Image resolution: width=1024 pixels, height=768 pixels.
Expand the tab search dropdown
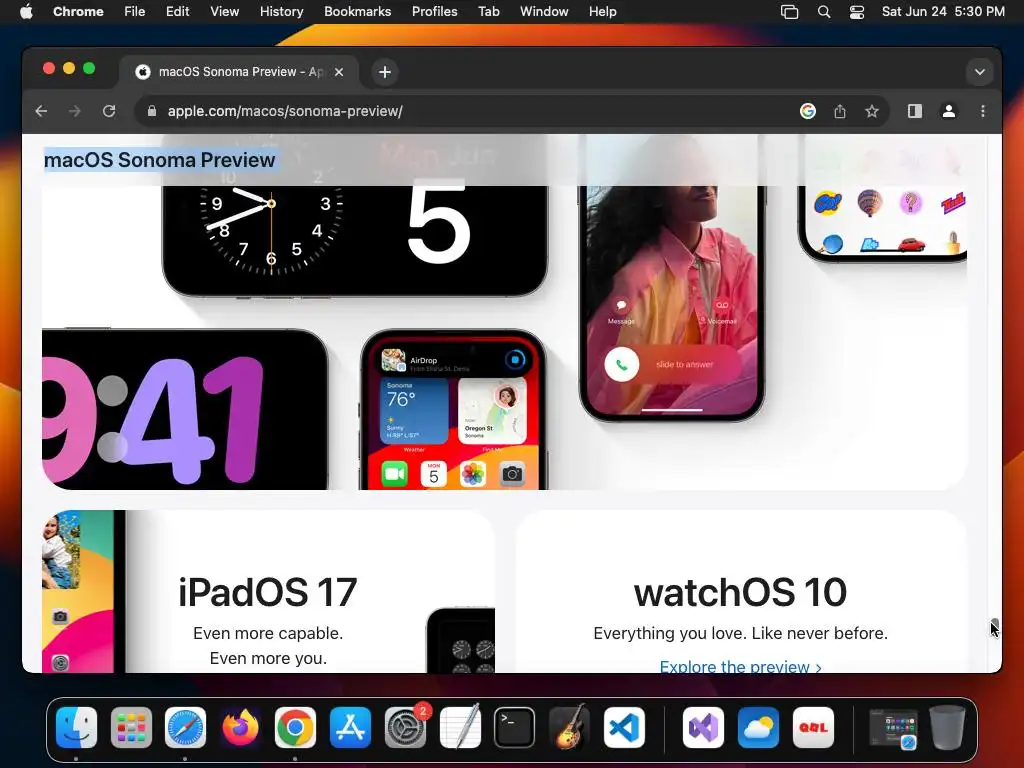pos(980,72)
